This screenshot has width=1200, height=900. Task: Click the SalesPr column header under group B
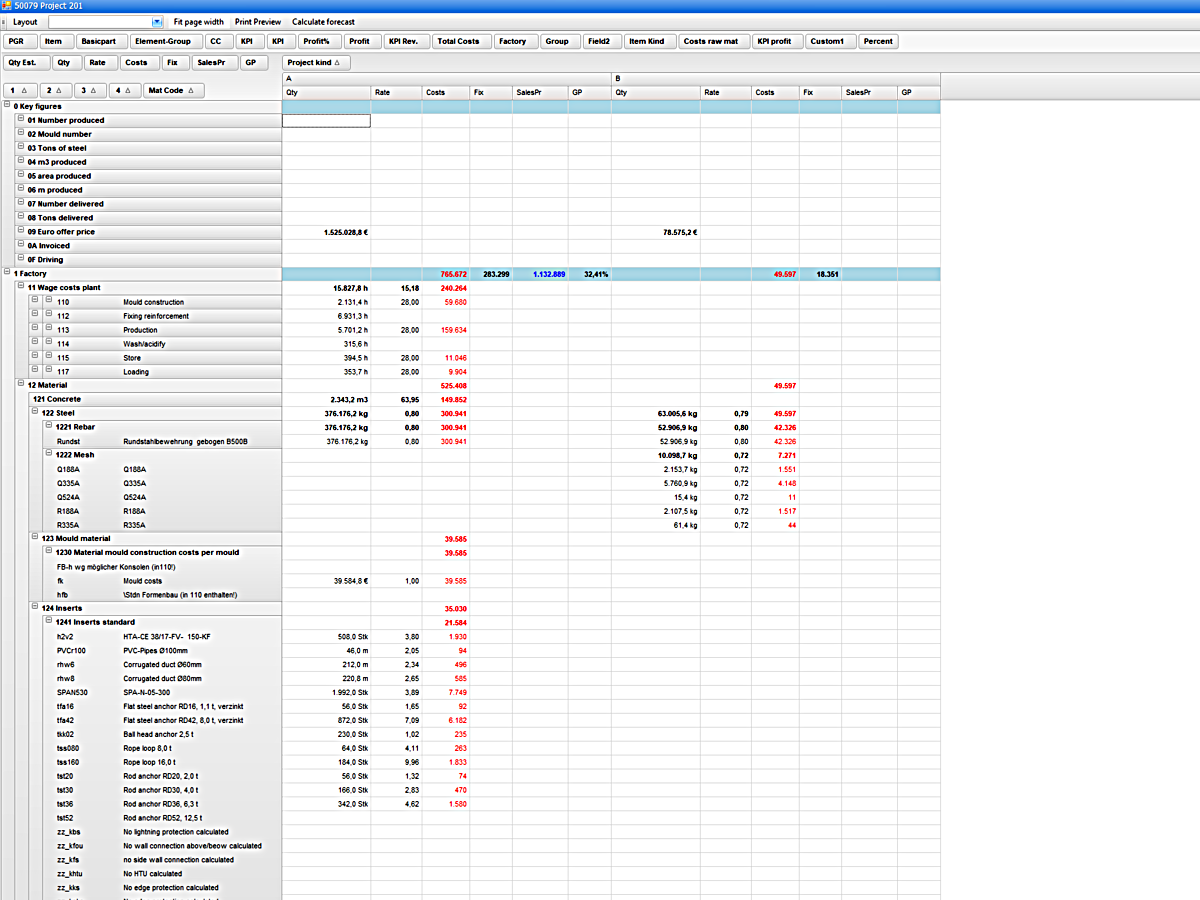[x=869, y=92]
